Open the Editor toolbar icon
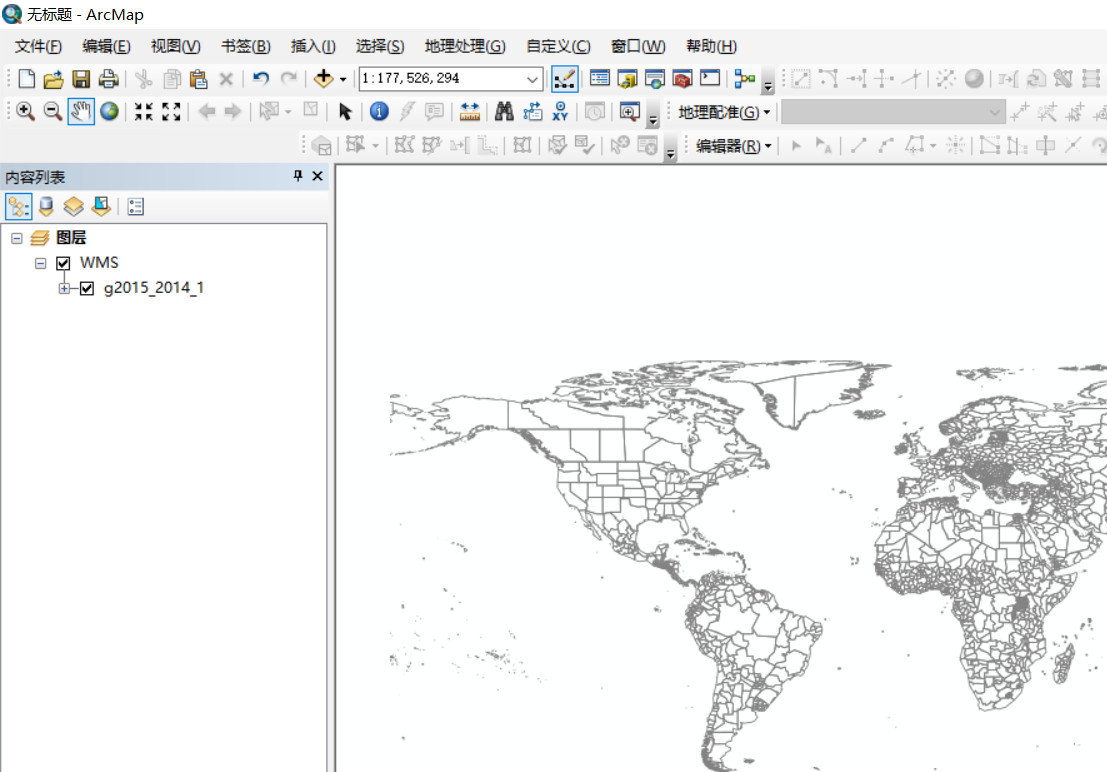Screen dimensions: 1107x772 (x=565, y=78)
